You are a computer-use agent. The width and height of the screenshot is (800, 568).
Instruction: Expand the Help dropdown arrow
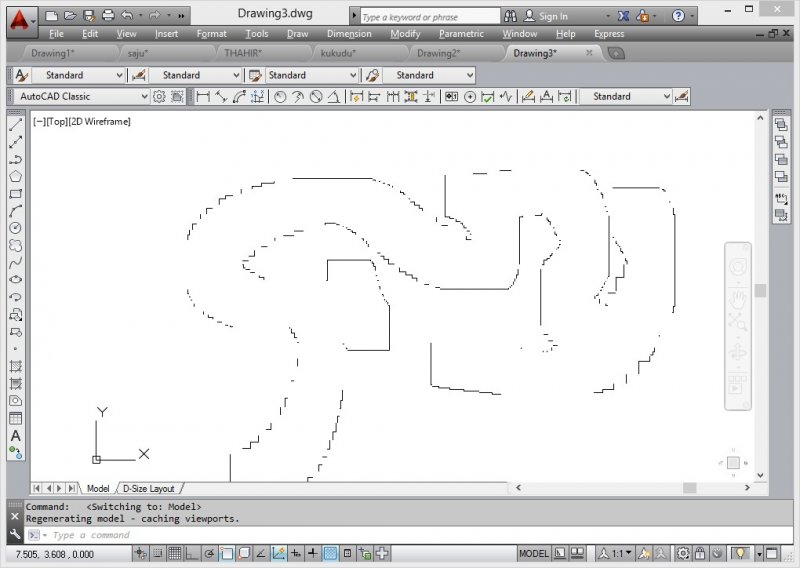tap(692, 16)
